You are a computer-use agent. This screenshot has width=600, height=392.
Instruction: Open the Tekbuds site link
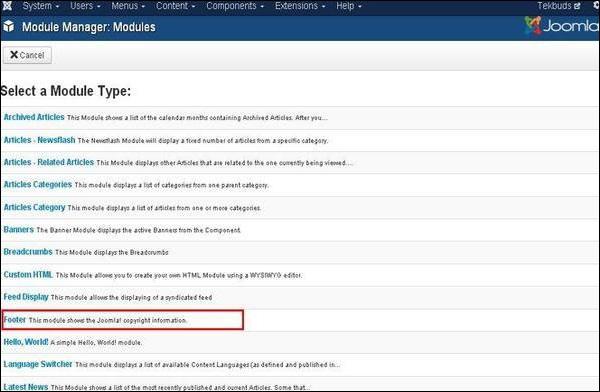(559, 6)
